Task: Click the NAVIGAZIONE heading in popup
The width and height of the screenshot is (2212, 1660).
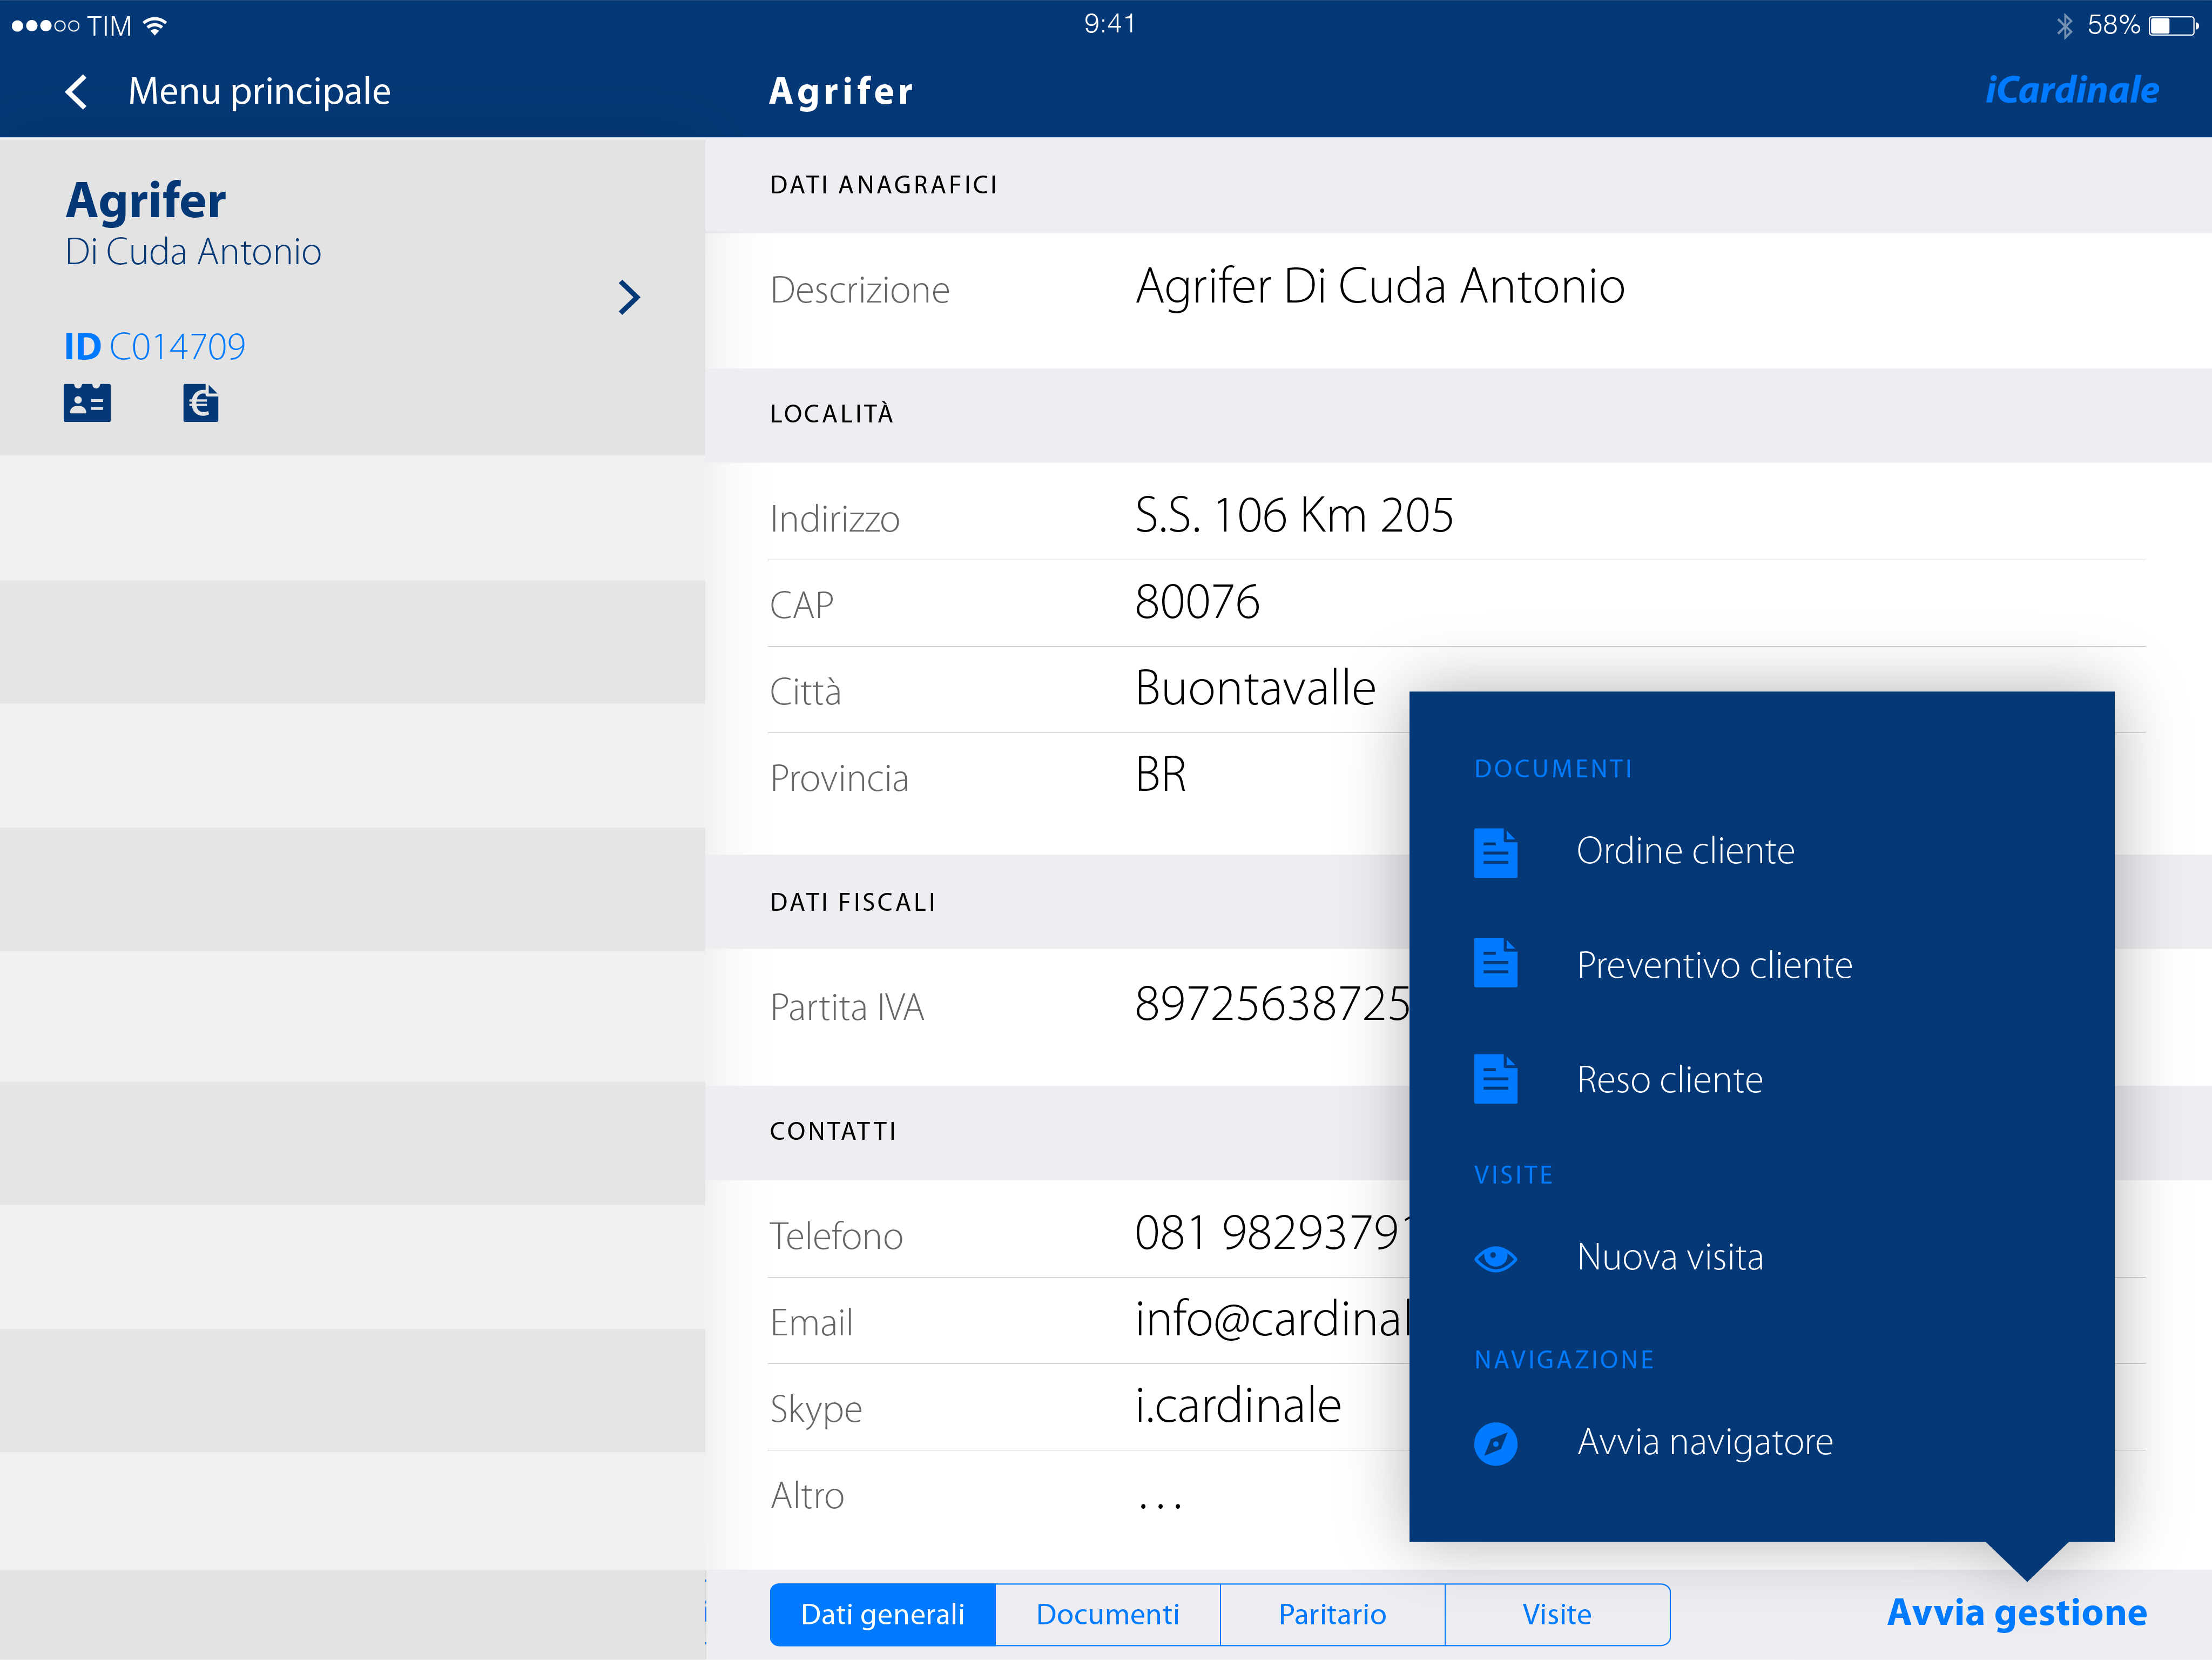Action: coord(1564,1360)
